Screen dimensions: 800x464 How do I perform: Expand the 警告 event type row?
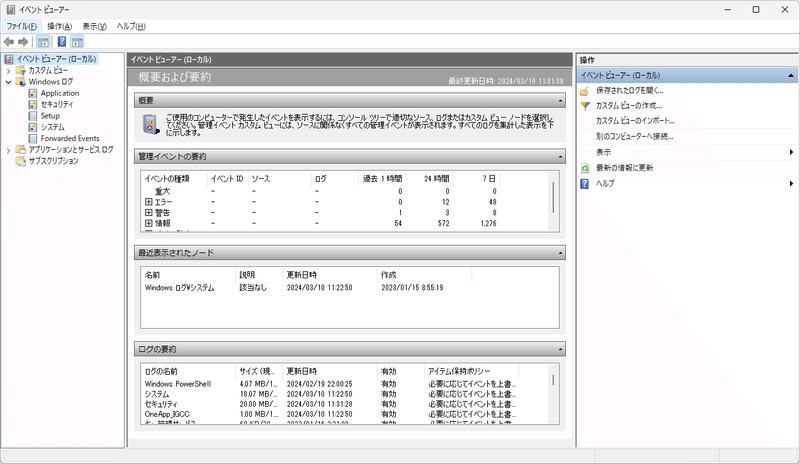coord(148,212)
